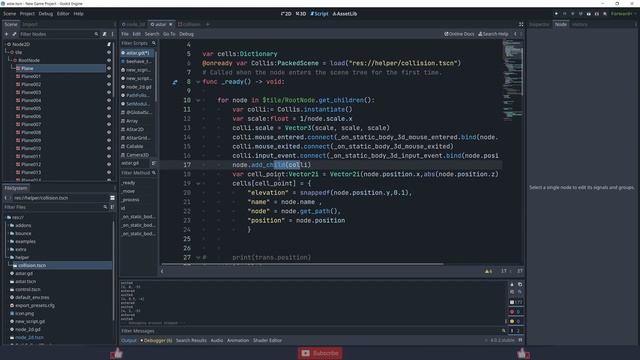Add a new node with plus icon

pyautogui.click(x=7, y=34)
